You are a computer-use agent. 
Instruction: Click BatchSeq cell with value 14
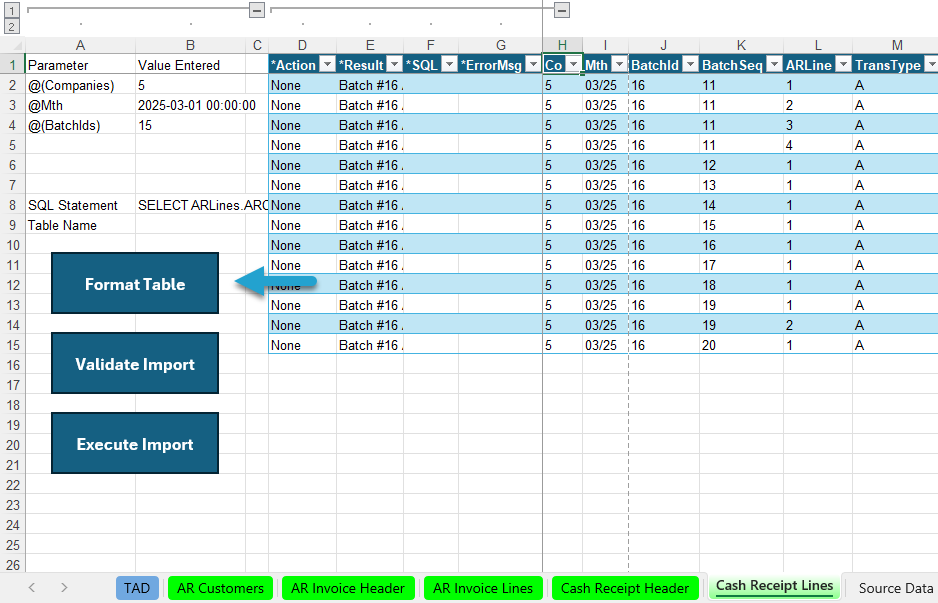741,205
